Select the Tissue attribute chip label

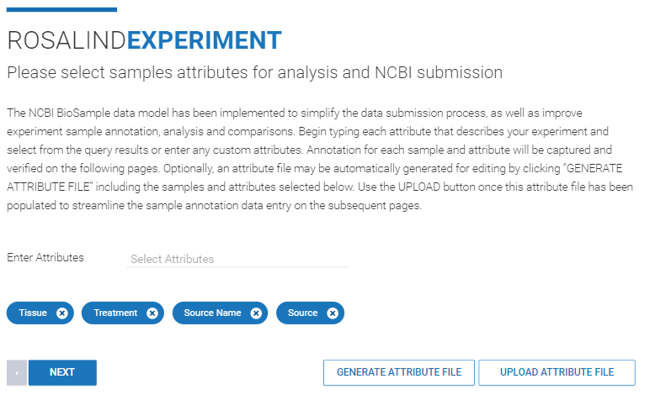(33, 313)
